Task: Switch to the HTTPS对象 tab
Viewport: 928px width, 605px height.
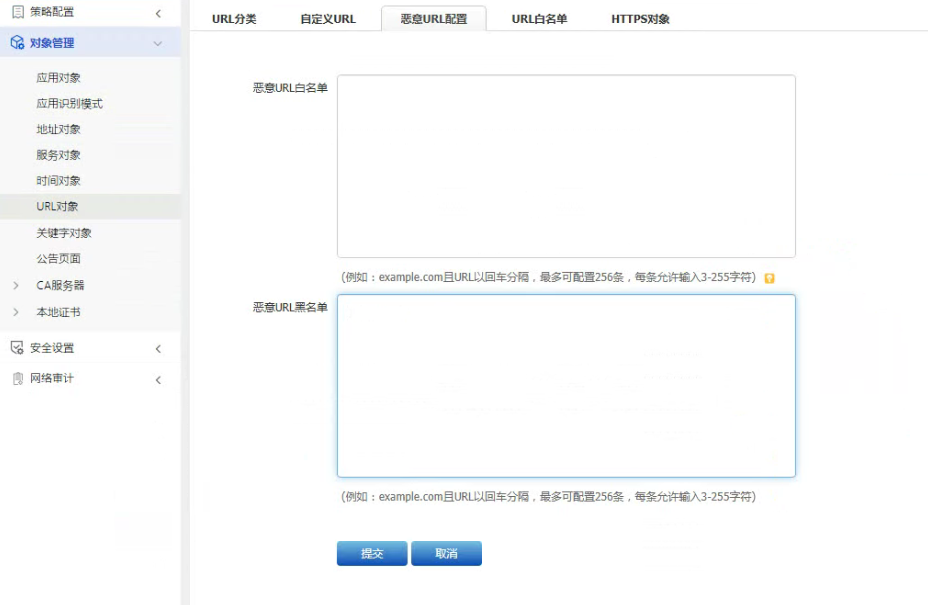Action: click(x=640, y=19)
